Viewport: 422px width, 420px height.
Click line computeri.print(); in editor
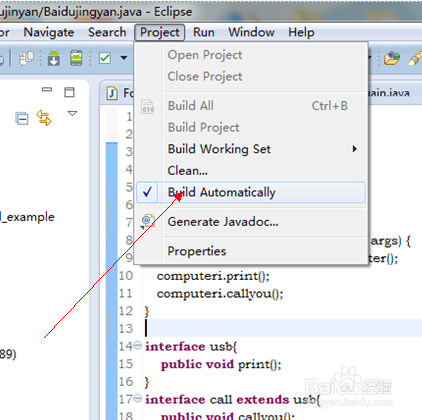(x=213, y=276)
